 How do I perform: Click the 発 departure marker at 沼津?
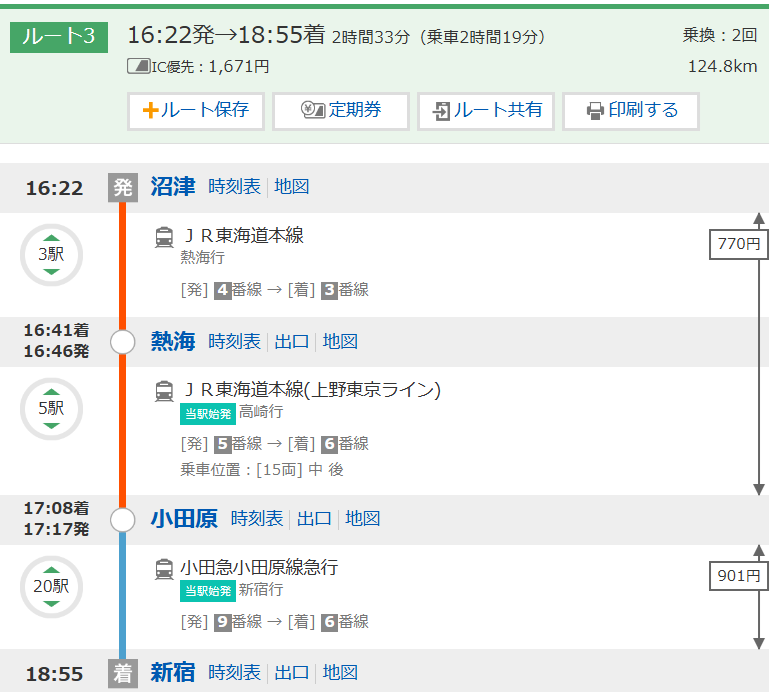pyautogui.click(x=123, y=188)
